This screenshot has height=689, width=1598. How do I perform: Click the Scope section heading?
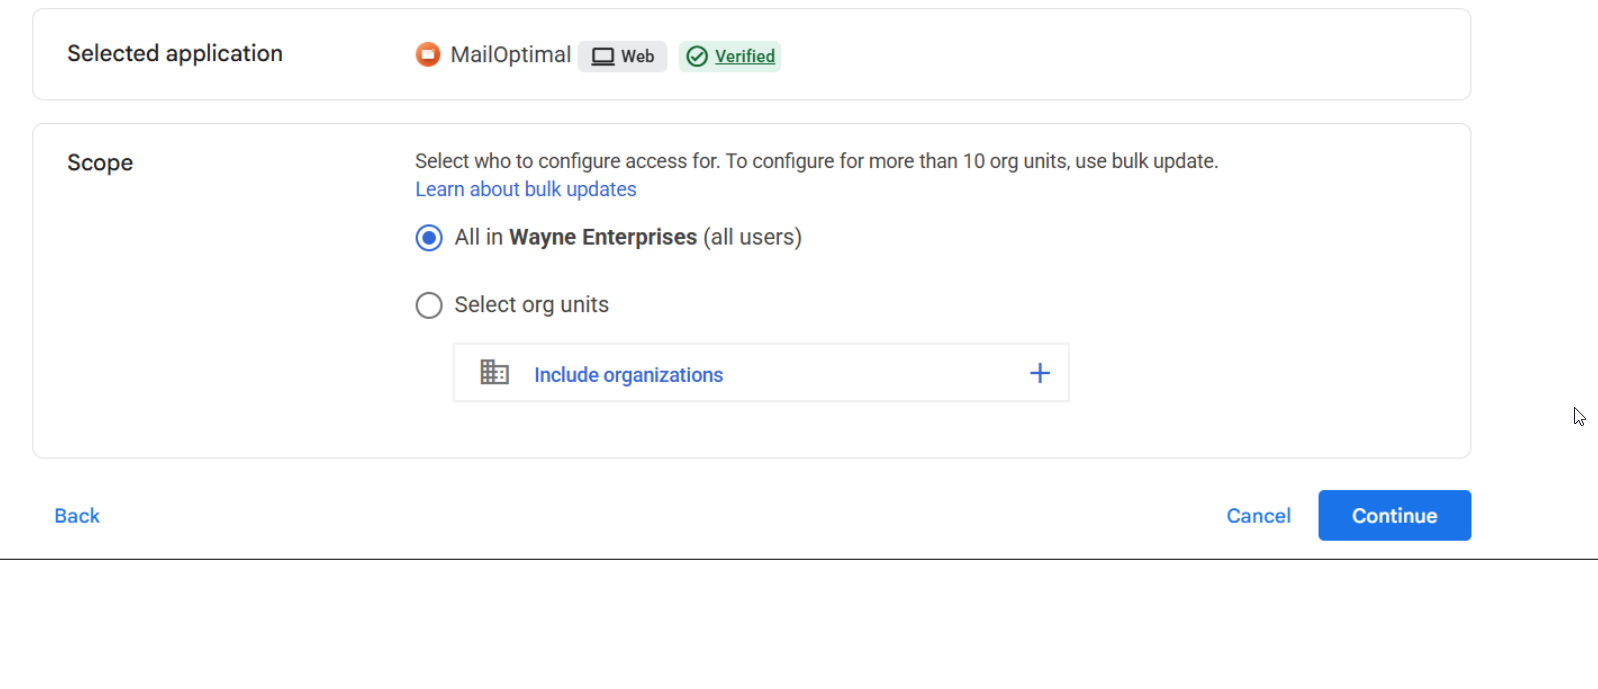tap(100, 163)
